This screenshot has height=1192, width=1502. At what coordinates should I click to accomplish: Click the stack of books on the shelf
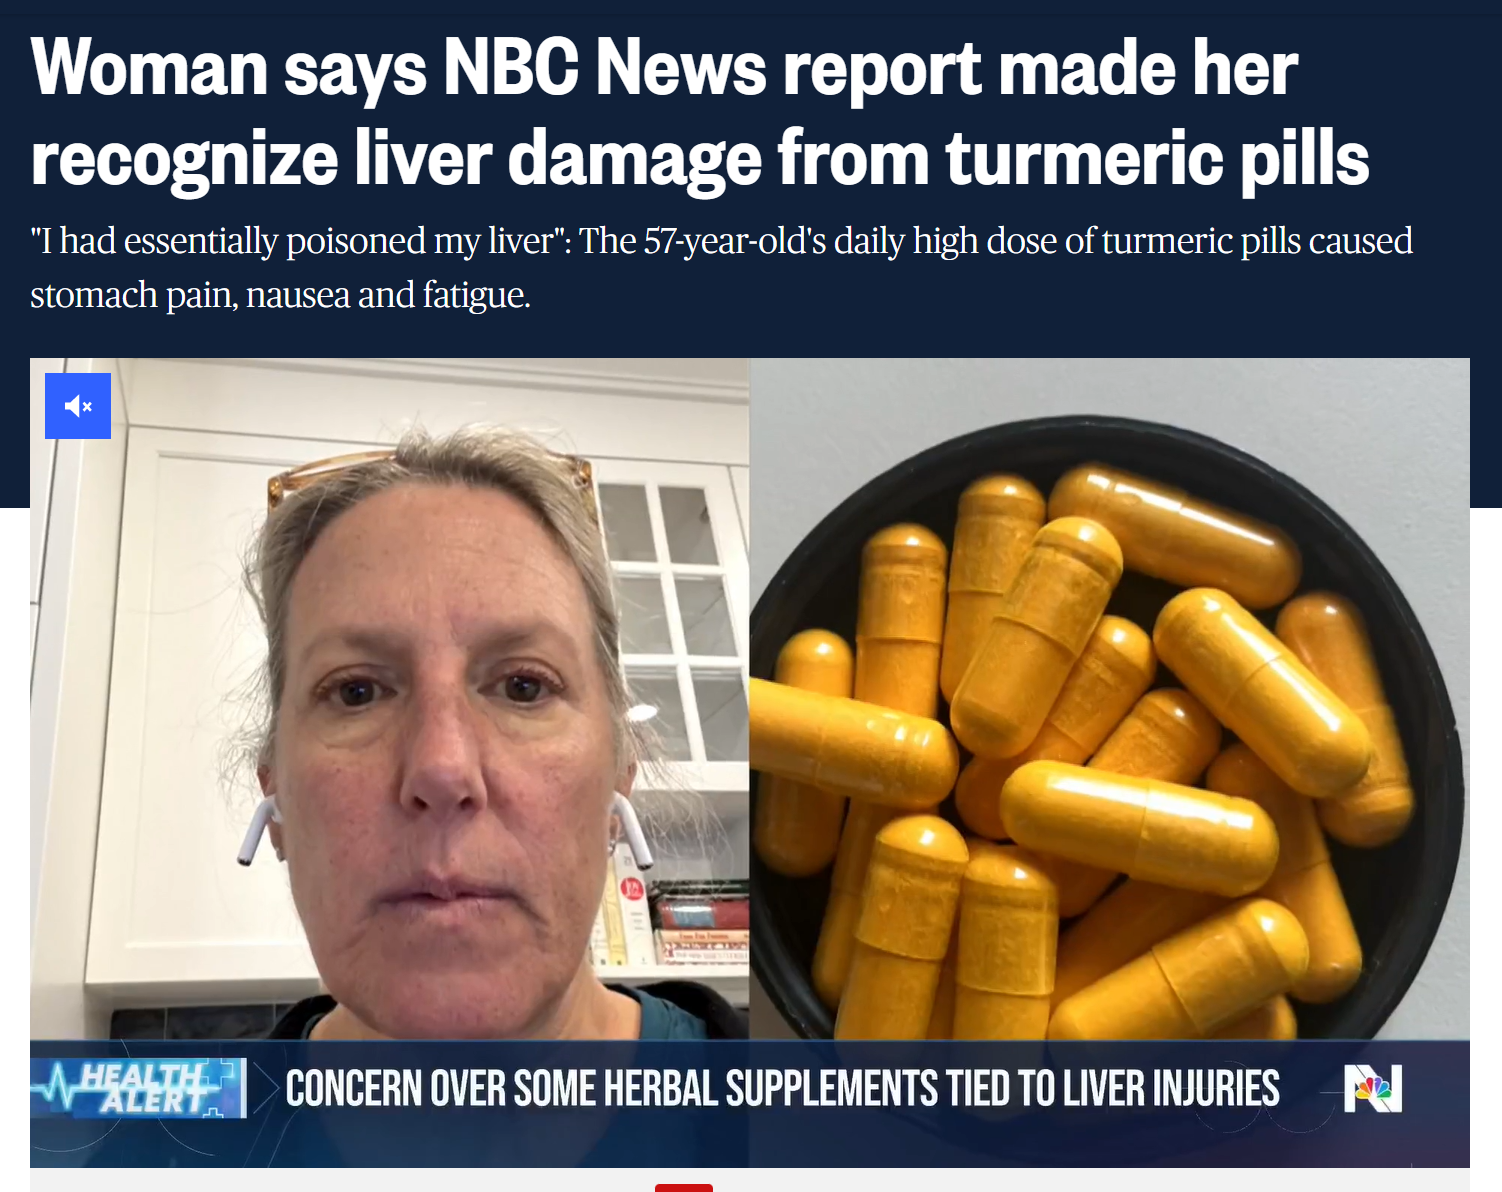[675, 920]
